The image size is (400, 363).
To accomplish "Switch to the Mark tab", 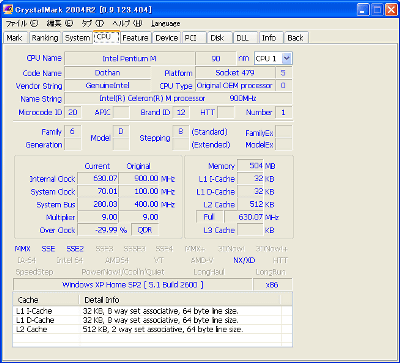I will (14, 38).
